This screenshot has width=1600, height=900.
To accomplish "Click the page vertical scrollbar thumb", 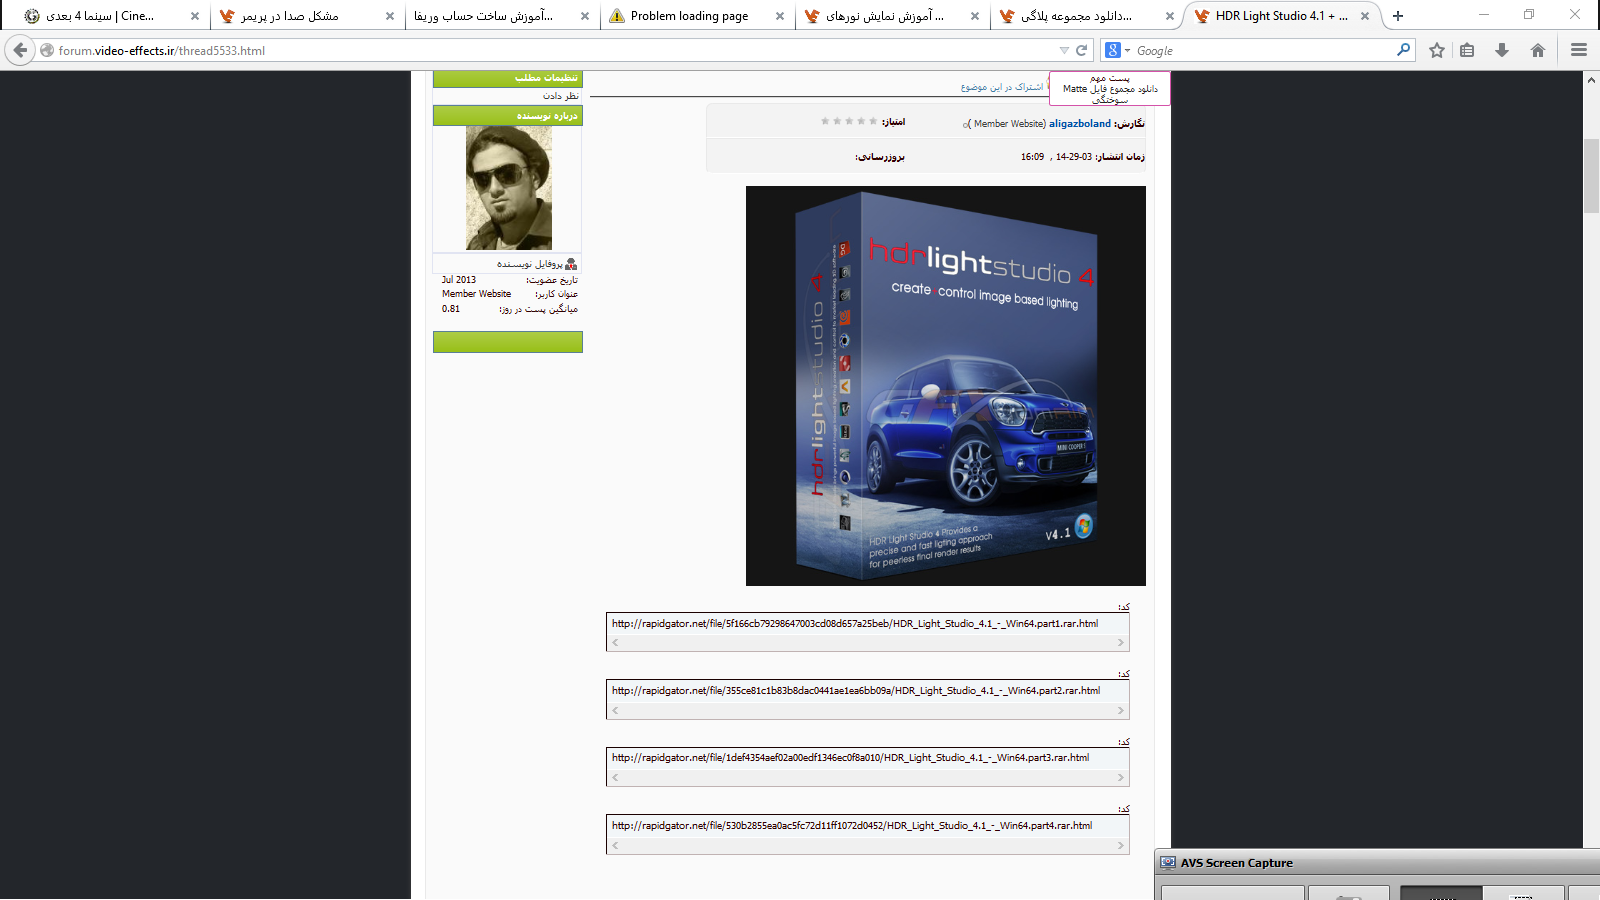I will tap(1591, 176).
